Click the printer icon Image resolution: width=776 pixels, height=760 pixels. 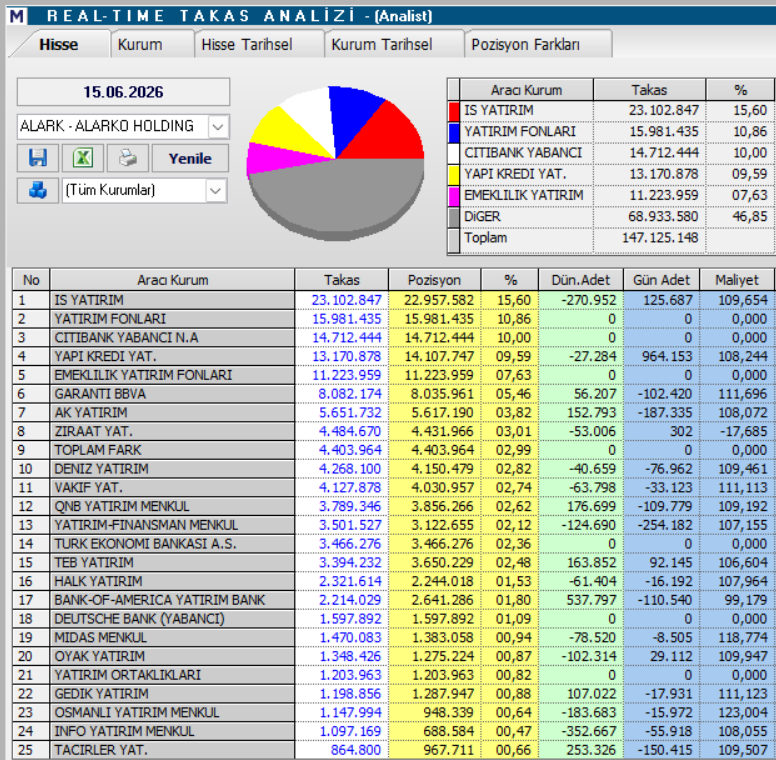(128, 158)
